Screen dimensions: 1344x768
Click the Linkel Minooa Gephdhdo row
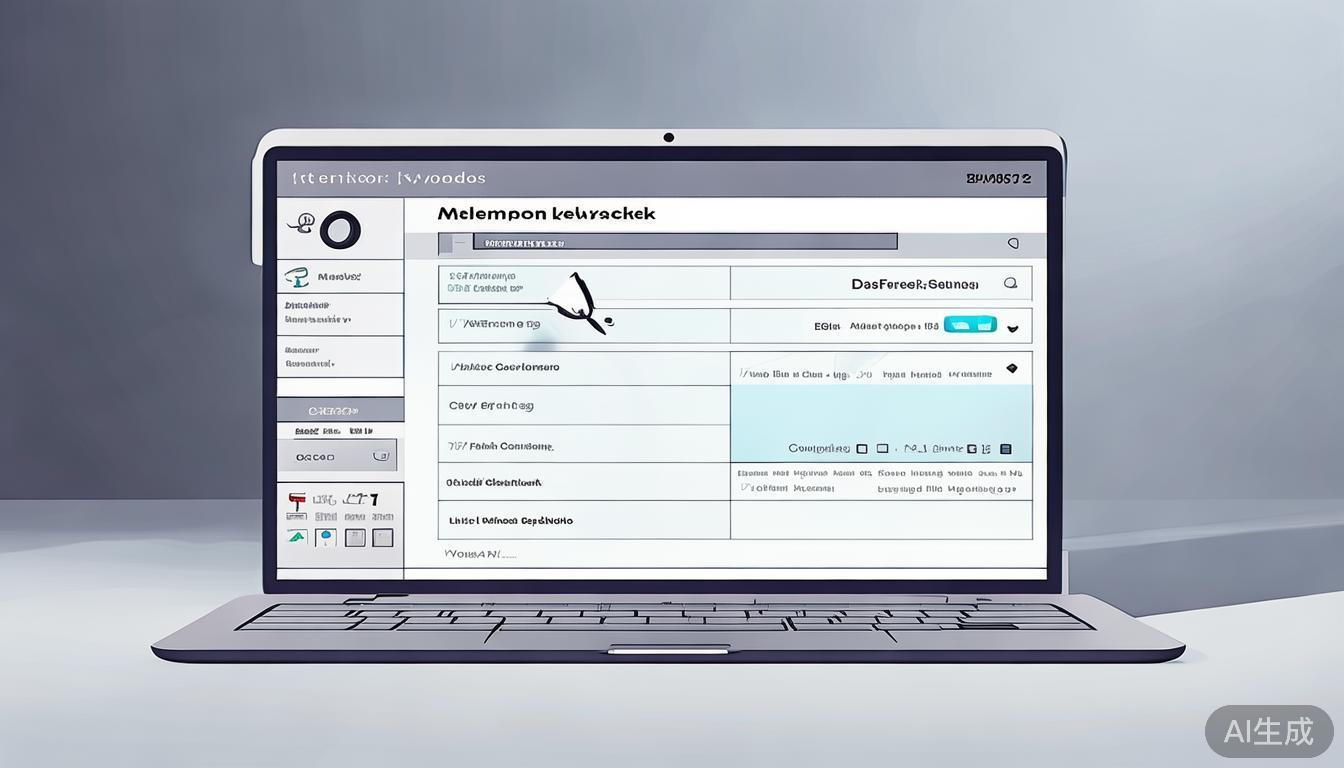(584, 521)
